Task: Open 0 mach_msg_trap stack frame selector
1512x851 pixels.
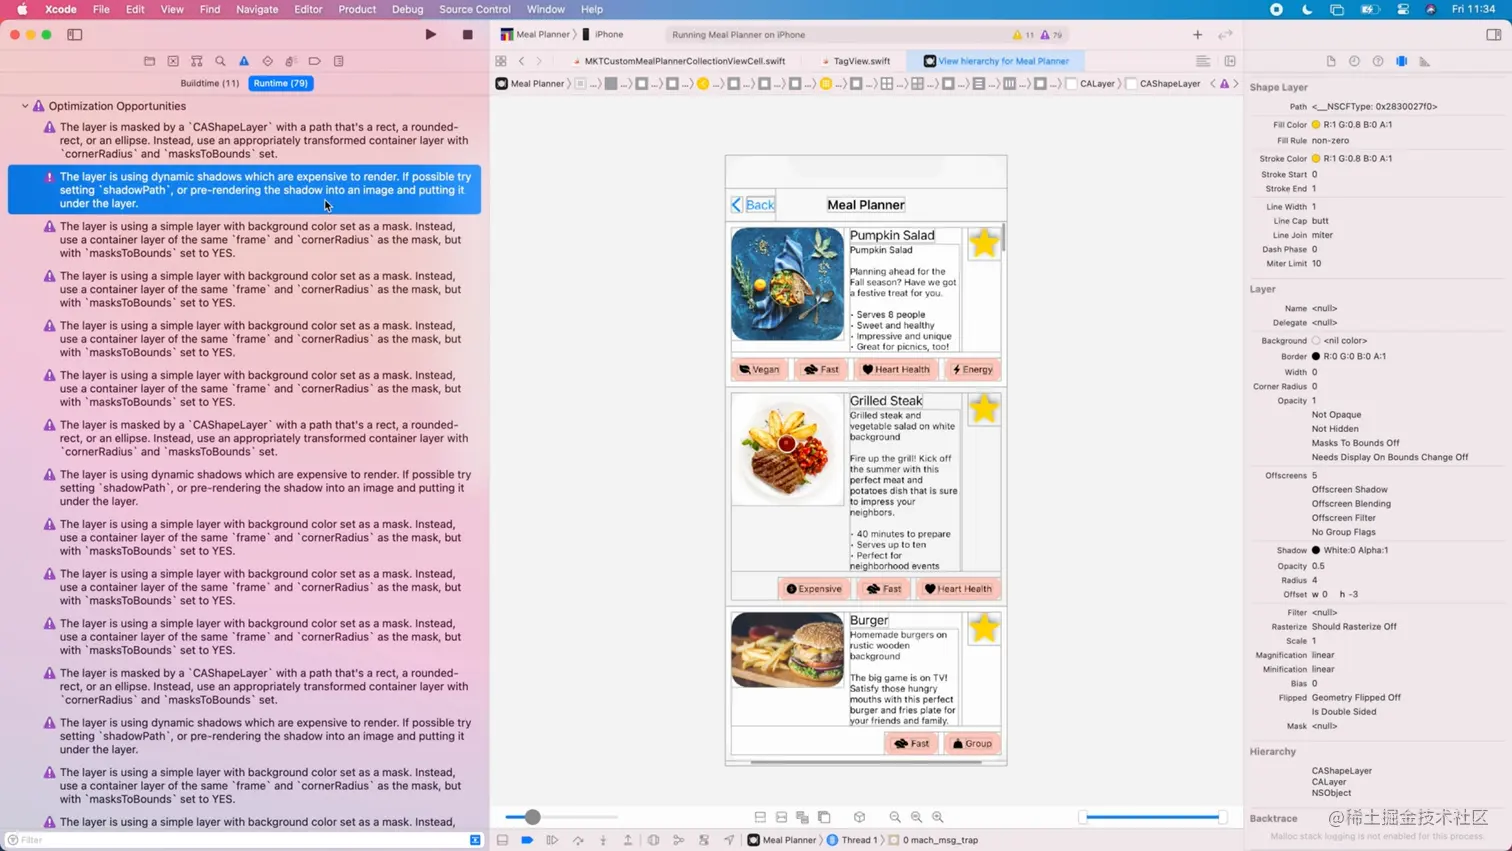Action: (933, 840)
